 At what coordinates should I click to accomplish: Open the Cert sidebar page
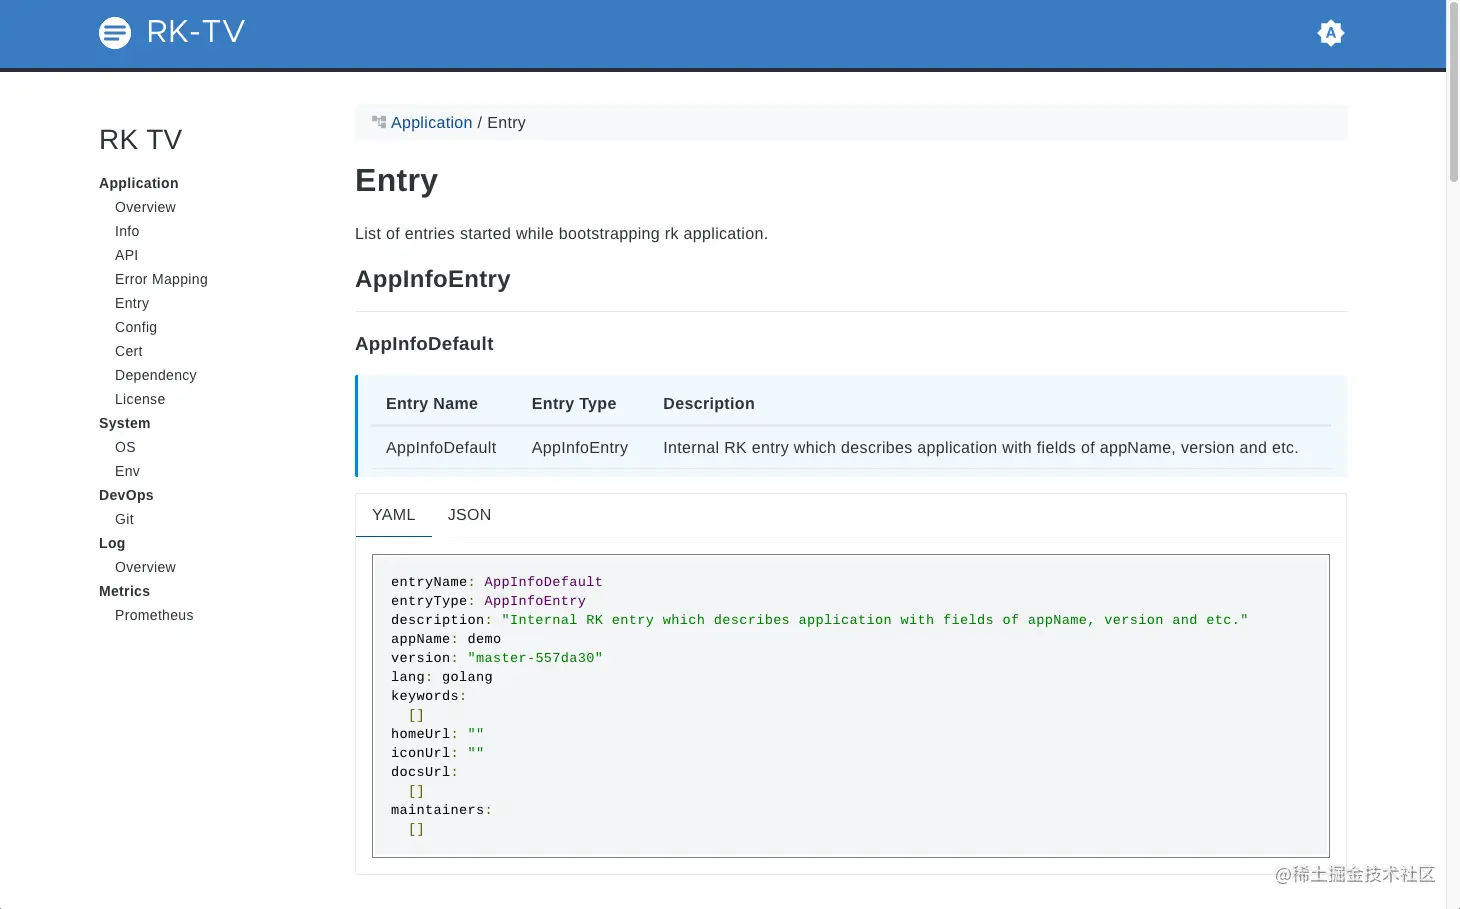[129, 351]
